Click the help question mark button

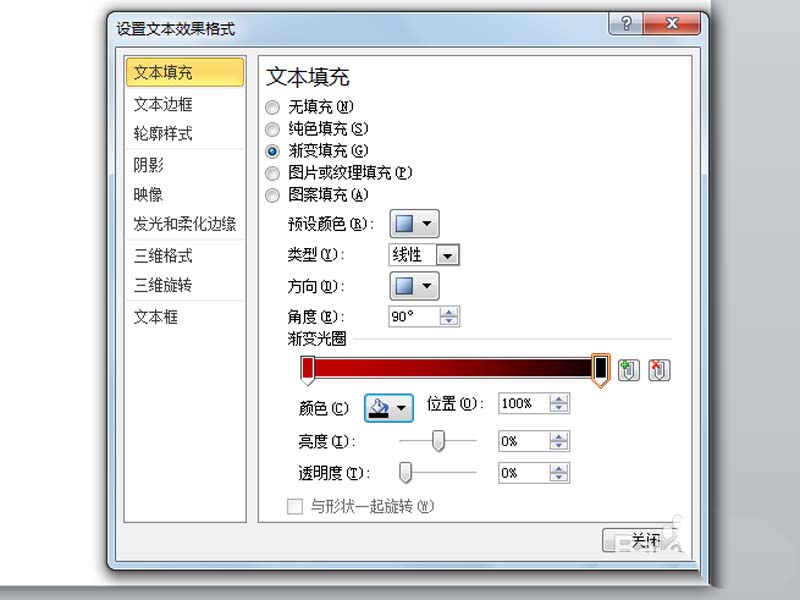coord(626,23)
